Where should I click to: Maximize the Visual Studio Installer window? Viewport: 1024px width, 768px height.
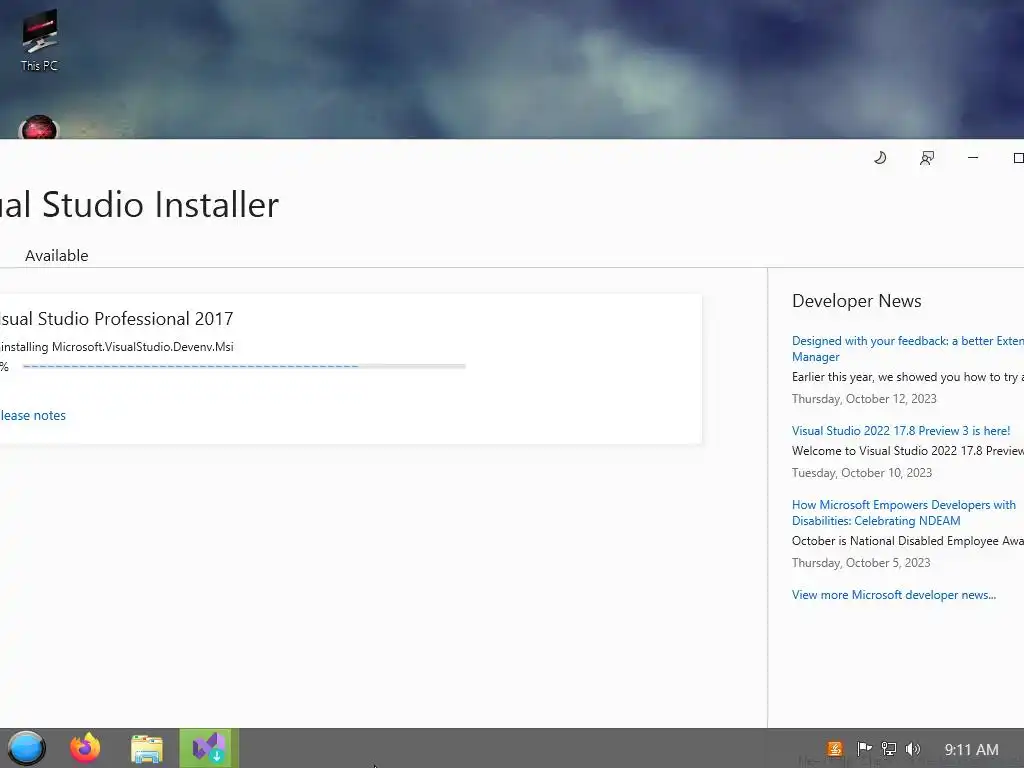pos(1018,158)
